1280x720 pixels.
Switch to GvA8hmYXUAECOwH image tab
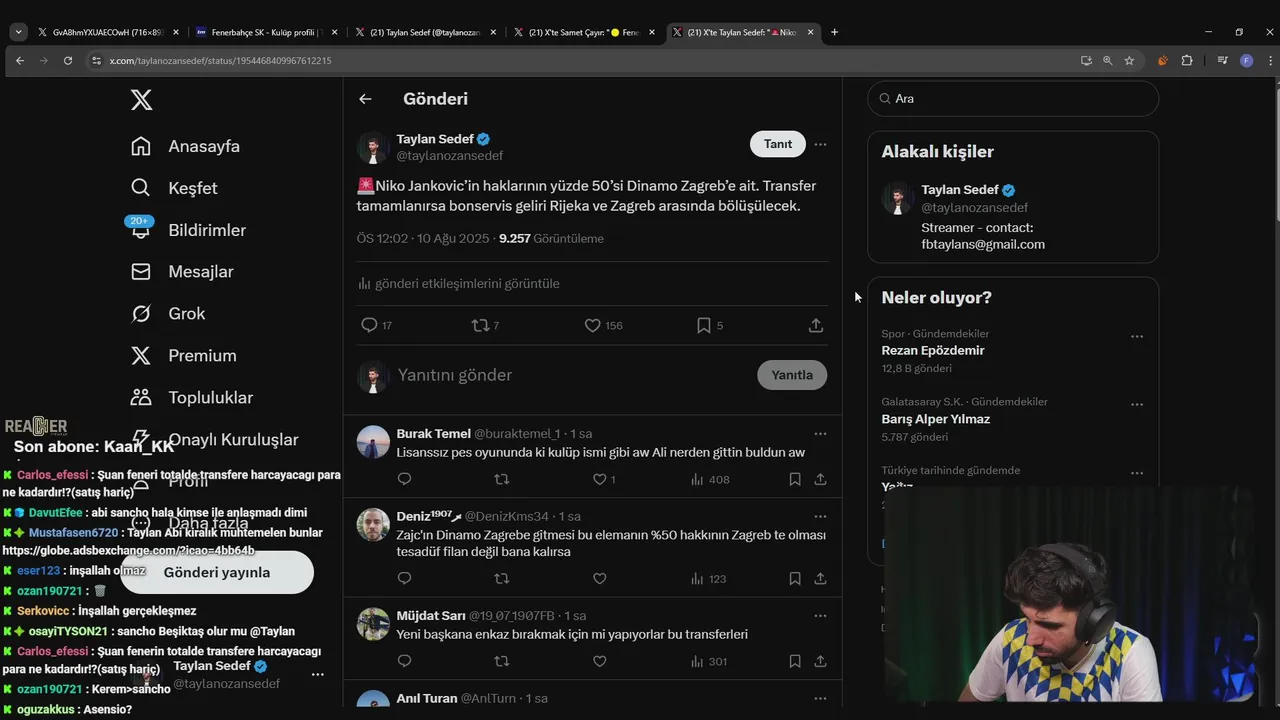pyautogui.click(x=108, y=32)
